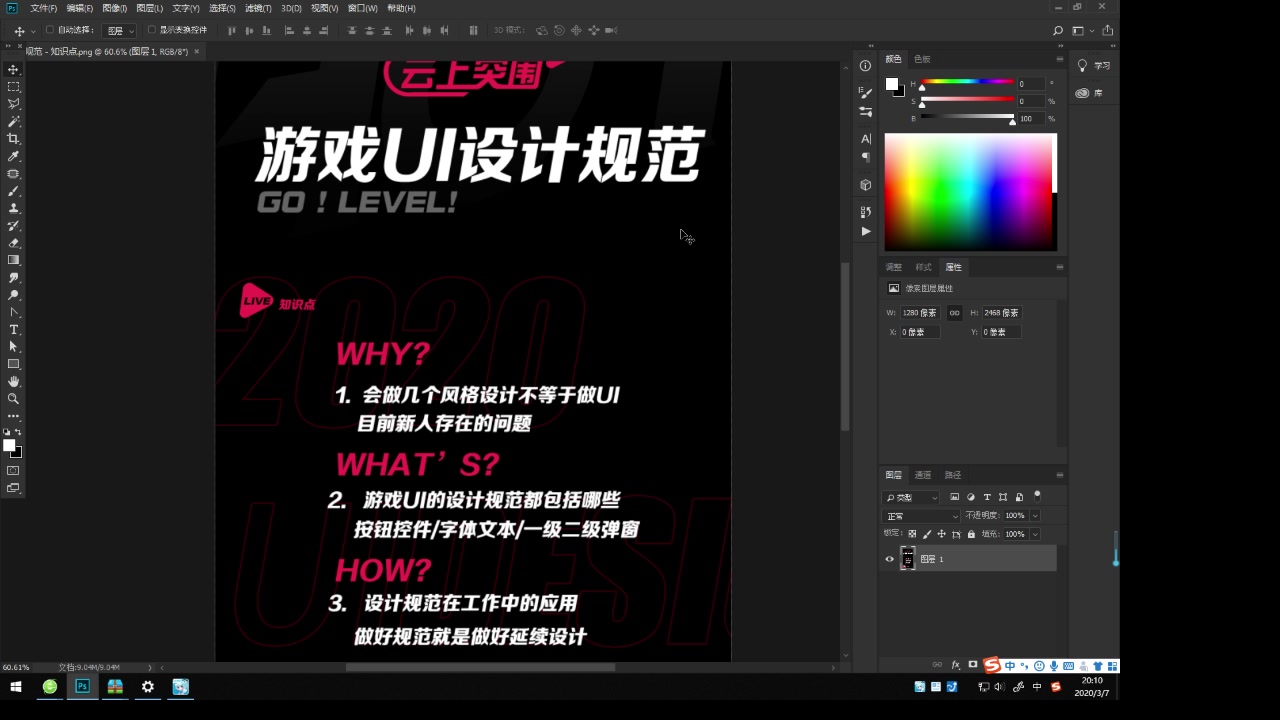This screenshot has height=720, width=1280.
Task: Close the 知识点.png document tab
Action: (x=196, y=51)
